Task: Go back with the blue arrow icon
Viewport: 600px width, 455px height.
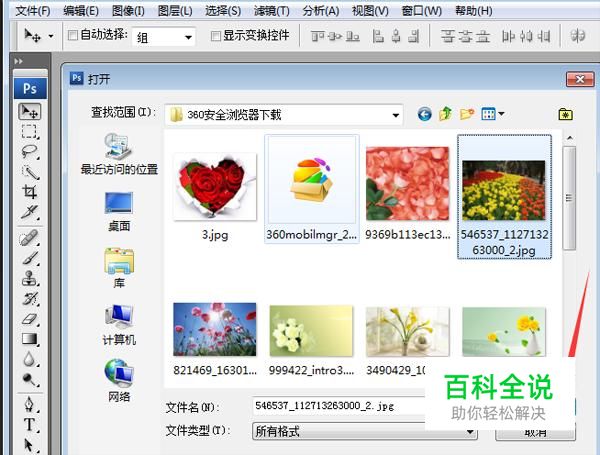Action: [x=424, y=114]
